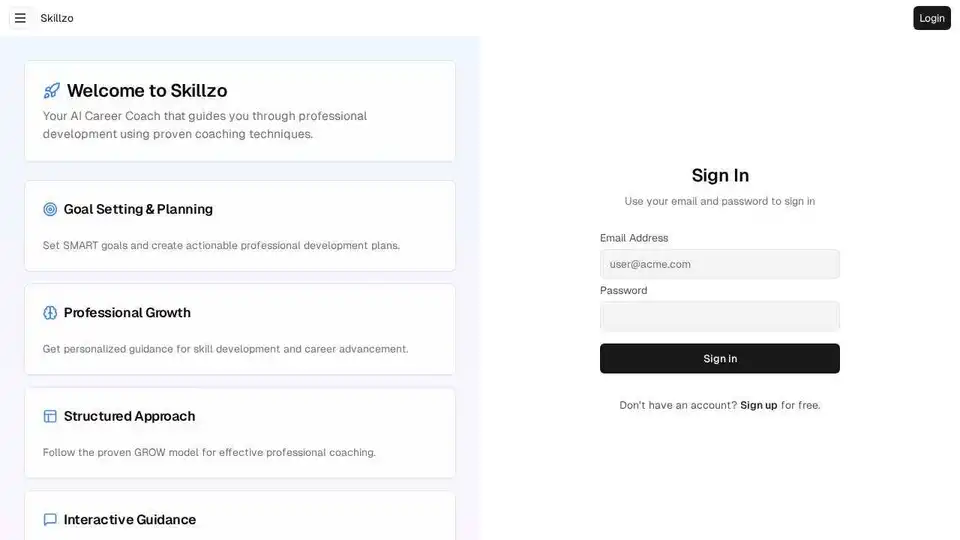Click the target icon for Goal Setting
The width and height of the screenshot is (960, 540).
[x=50, y=209]
